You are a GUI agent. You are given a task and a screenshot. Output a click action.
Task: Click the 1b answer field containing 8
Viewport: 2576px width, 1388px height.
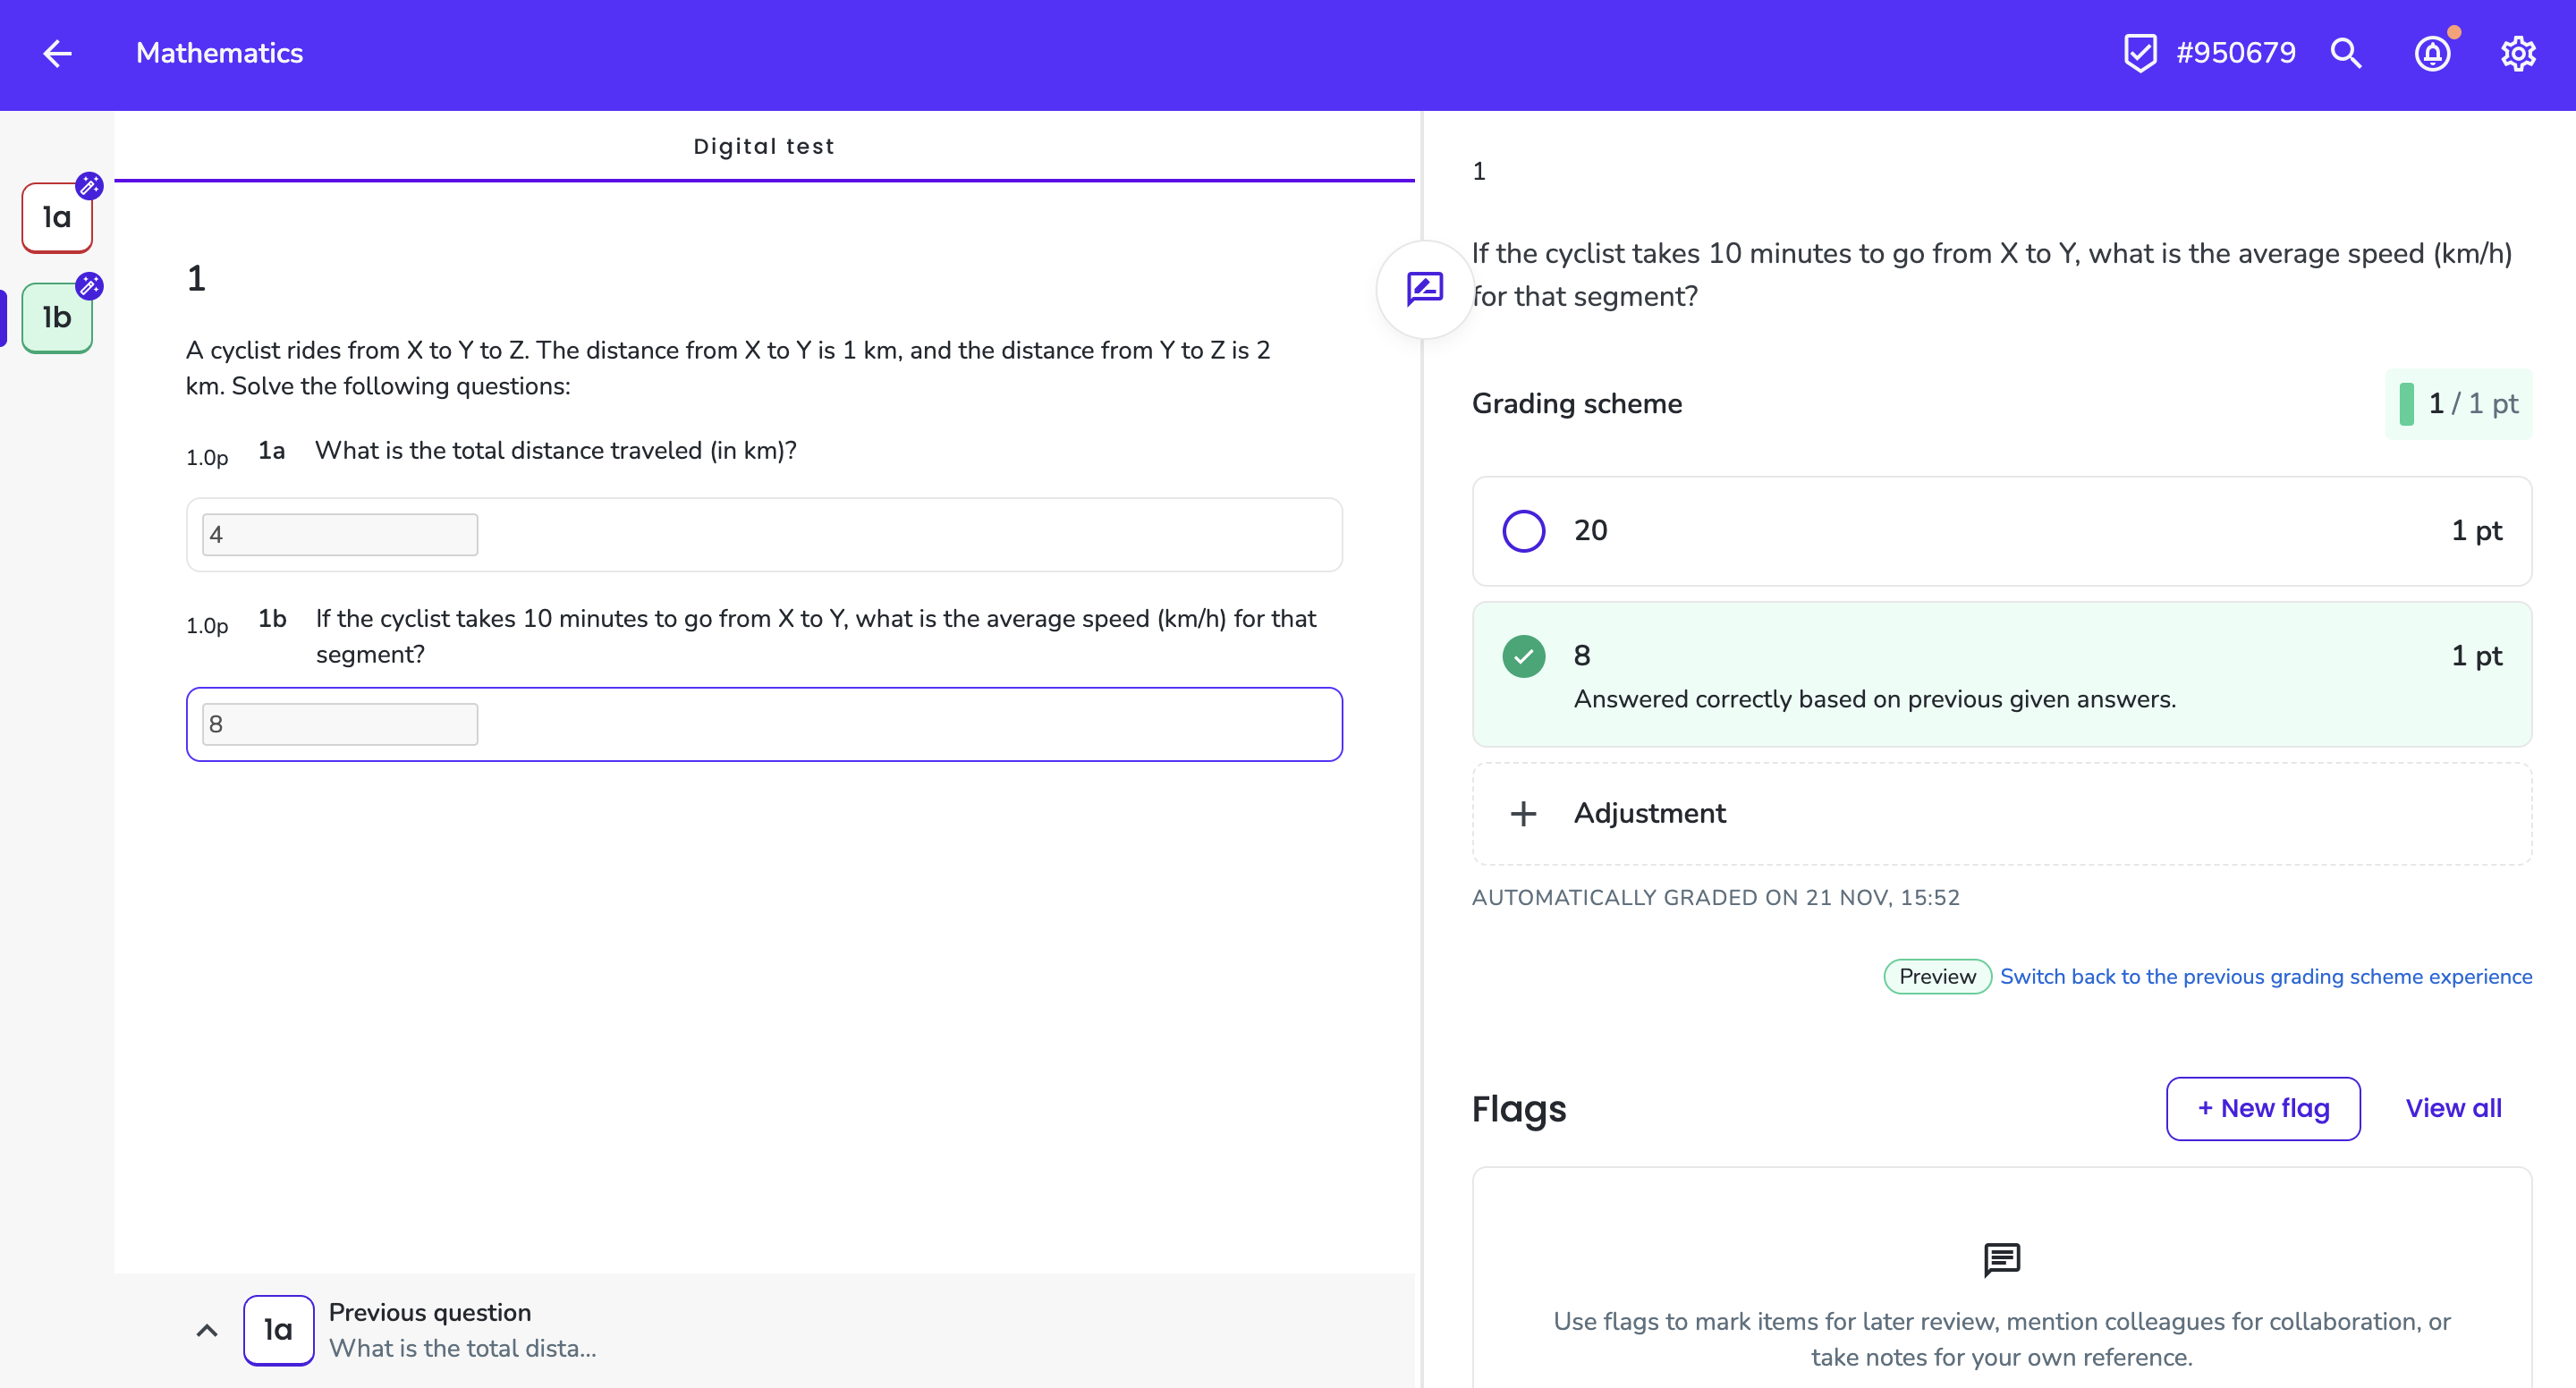click(x=340, y=724)
